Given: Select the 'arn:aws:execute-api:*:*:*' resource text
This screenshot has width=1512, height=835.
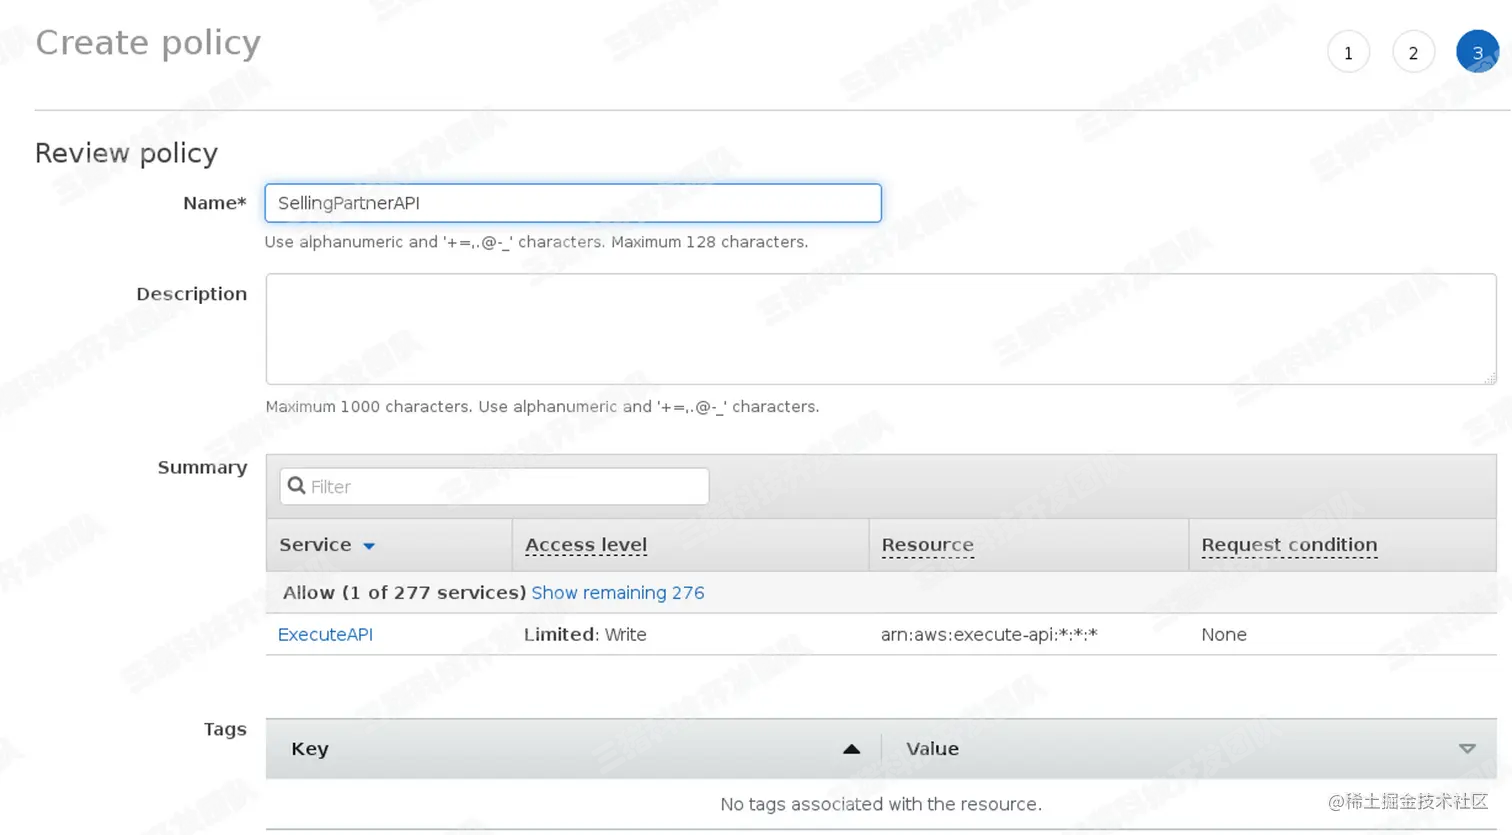Looking at the screenshot, I should click(x=989, y=635).
